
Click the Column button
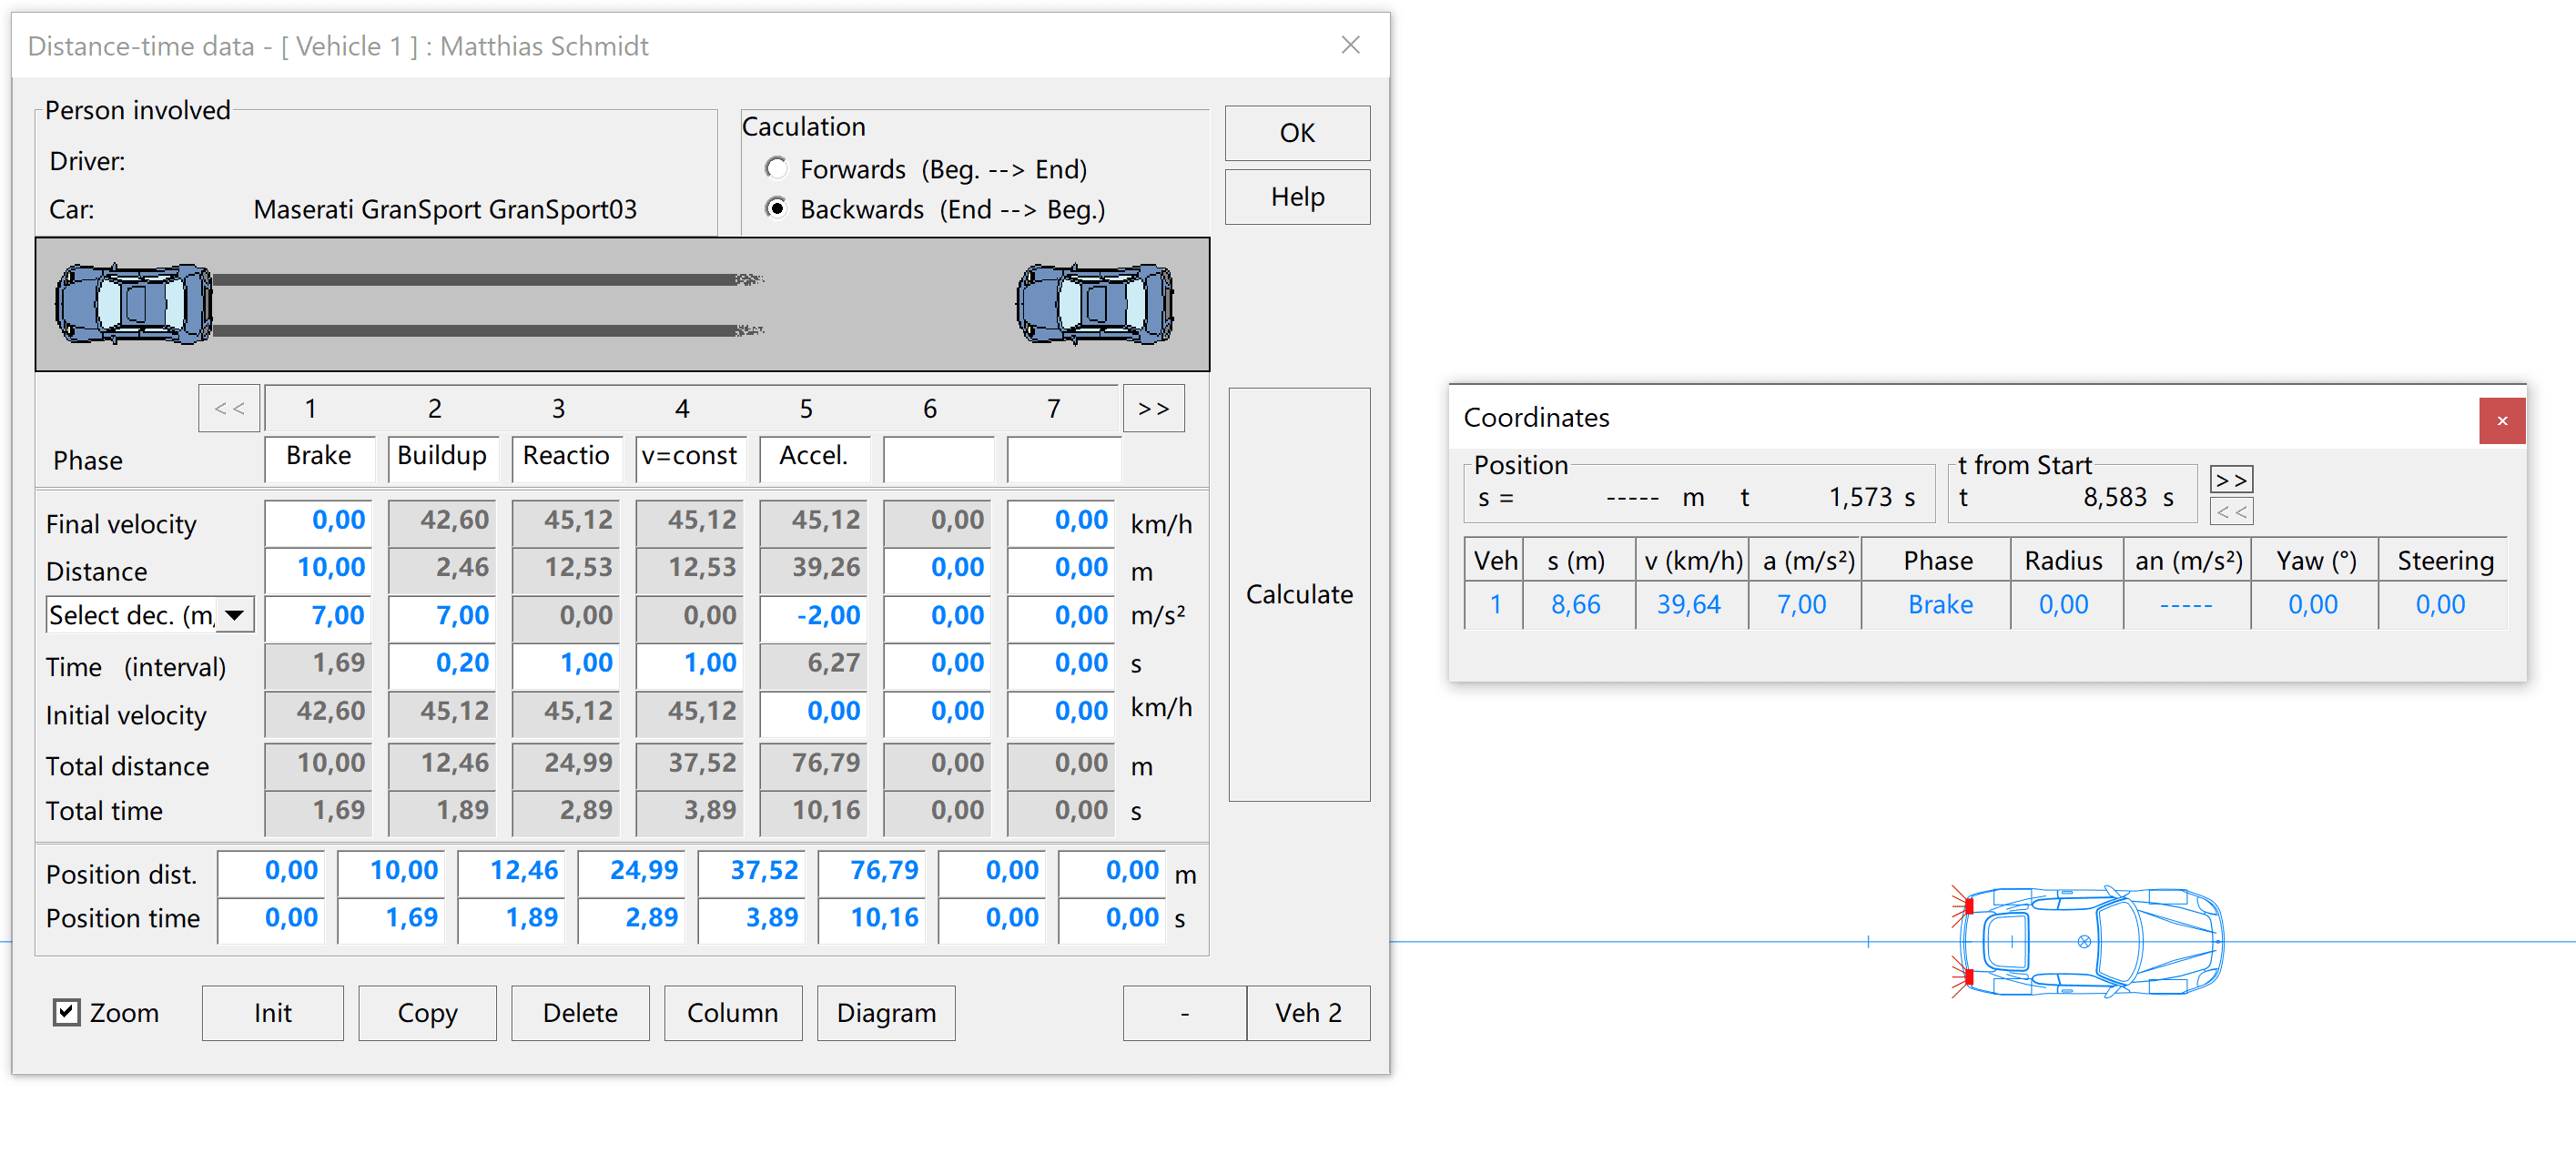[x=732, y=1013]
